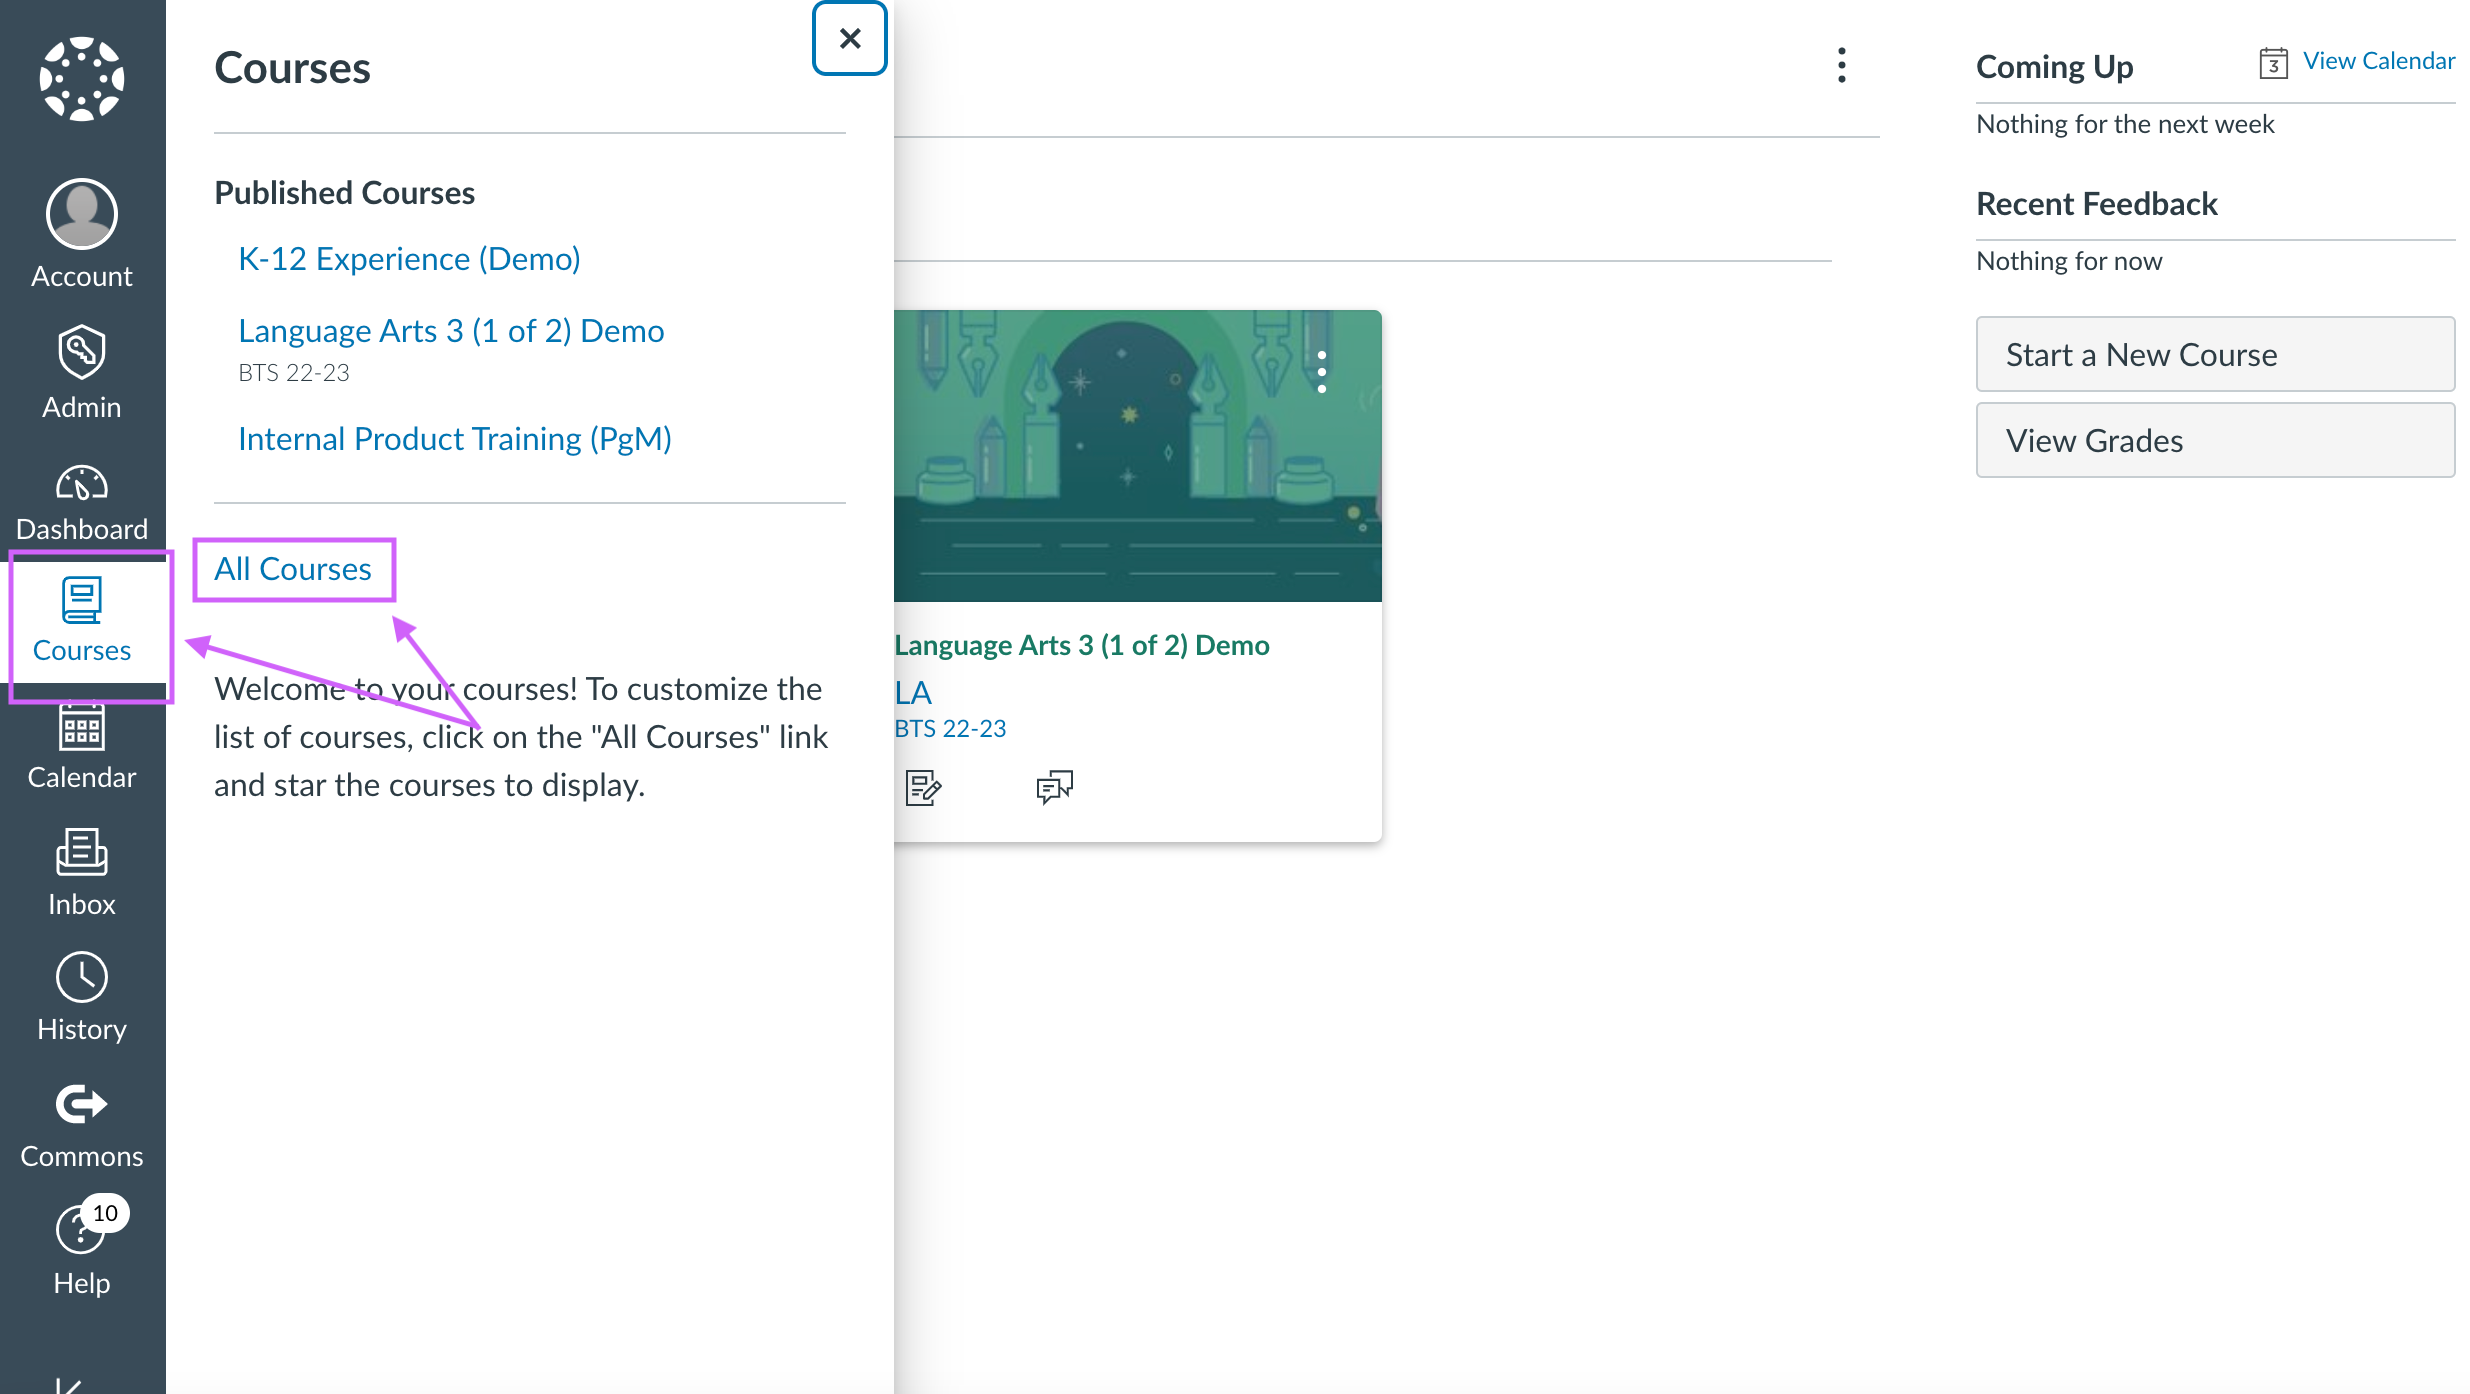Image resolution: width=2470 pixels, height=1394 pixels.
Task: Open Language Arts card options menu
Action: (x=1321, y=372)
